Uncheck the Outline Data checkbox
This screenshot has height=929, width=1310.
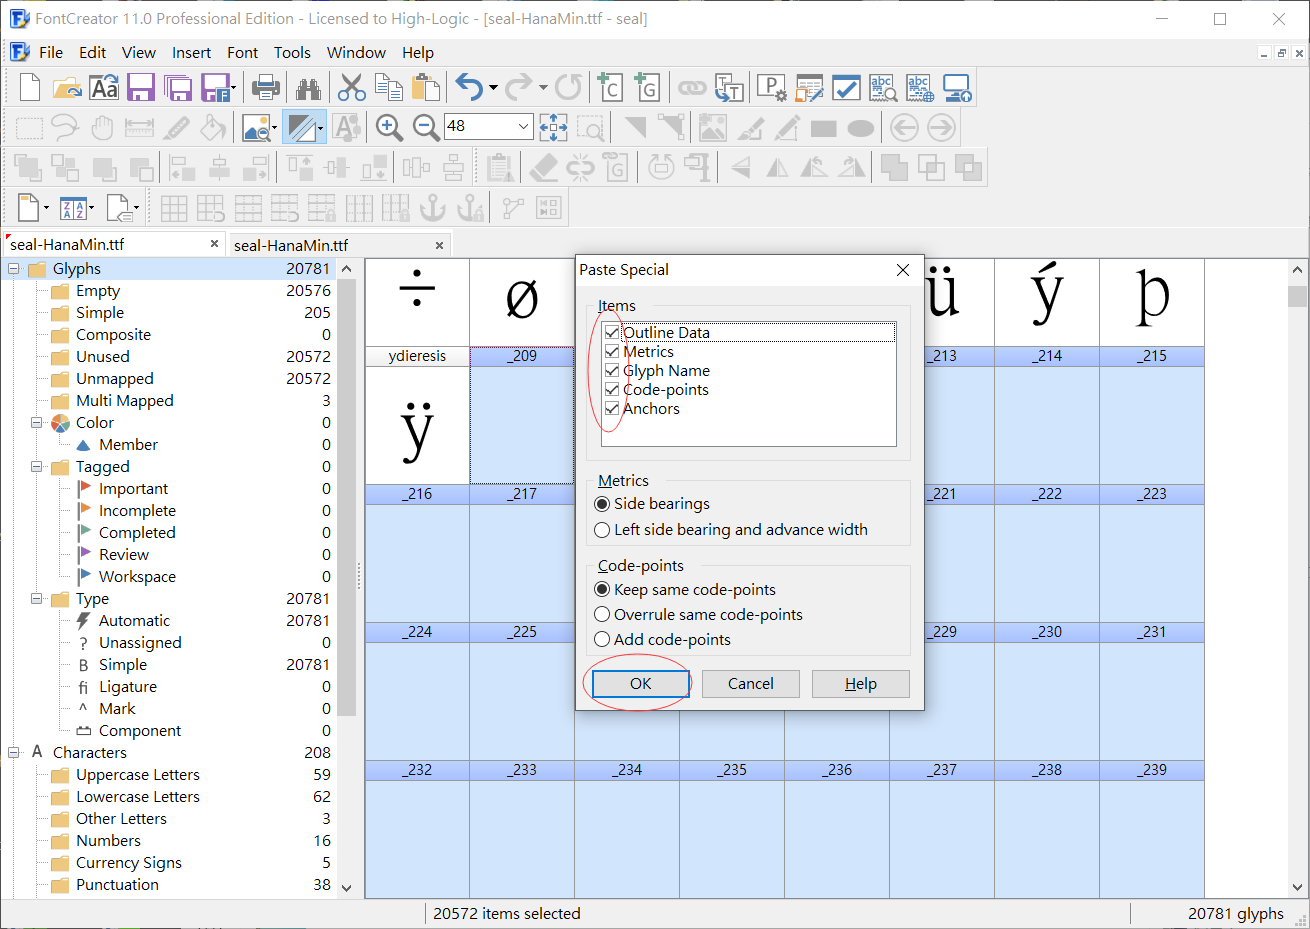click(x=612, y=333)
